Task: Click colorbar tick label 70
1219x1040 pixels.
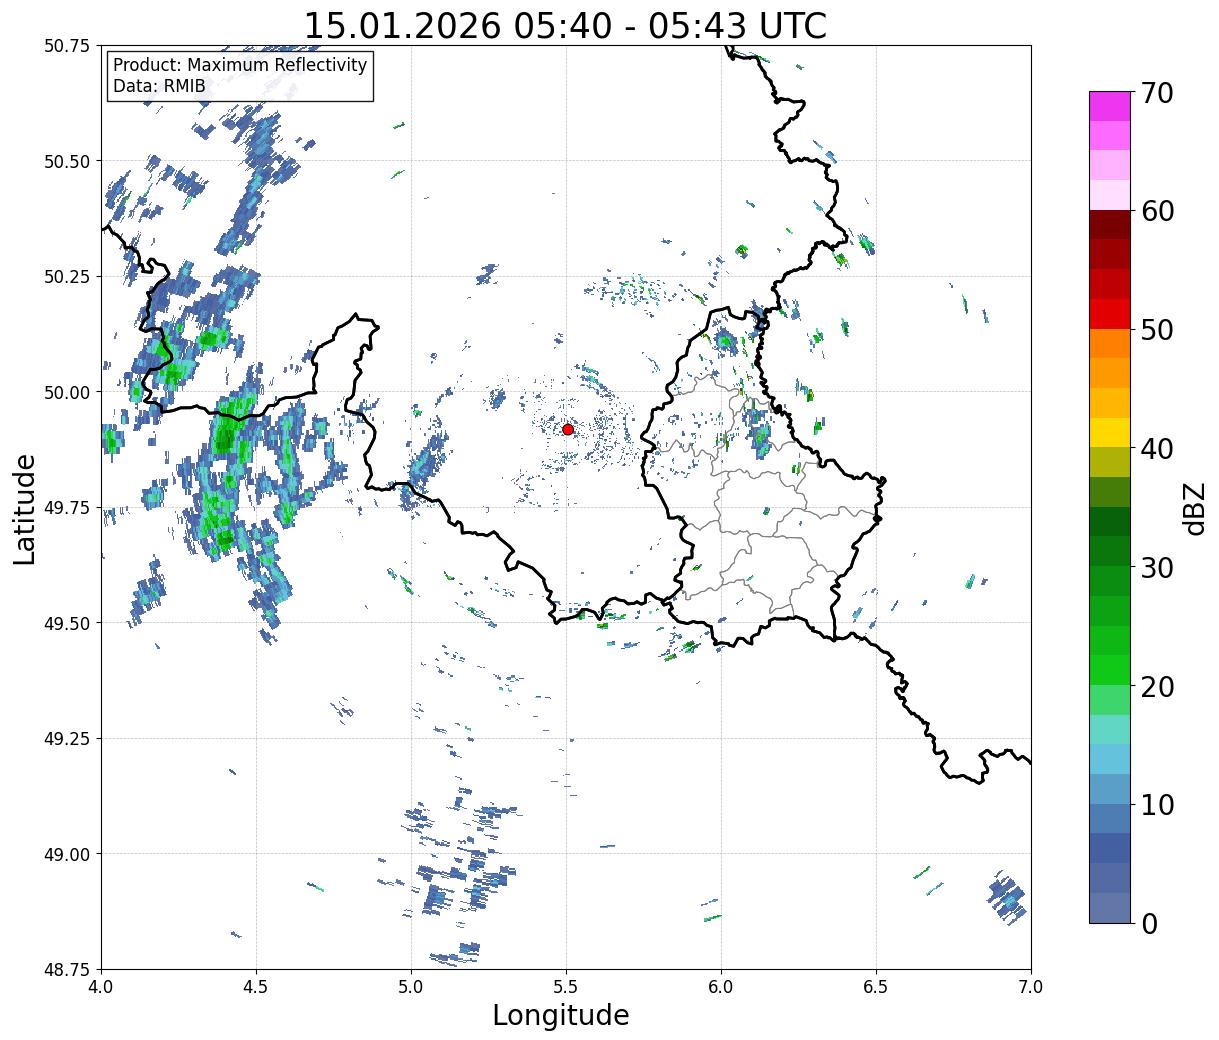Action: (x=1156, y=93)
